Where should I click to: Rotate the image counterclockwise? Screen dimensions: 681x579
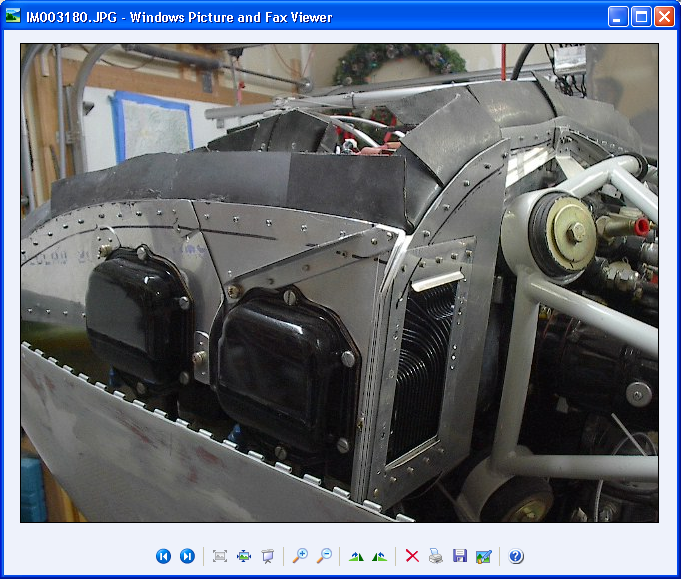[380, 556]
